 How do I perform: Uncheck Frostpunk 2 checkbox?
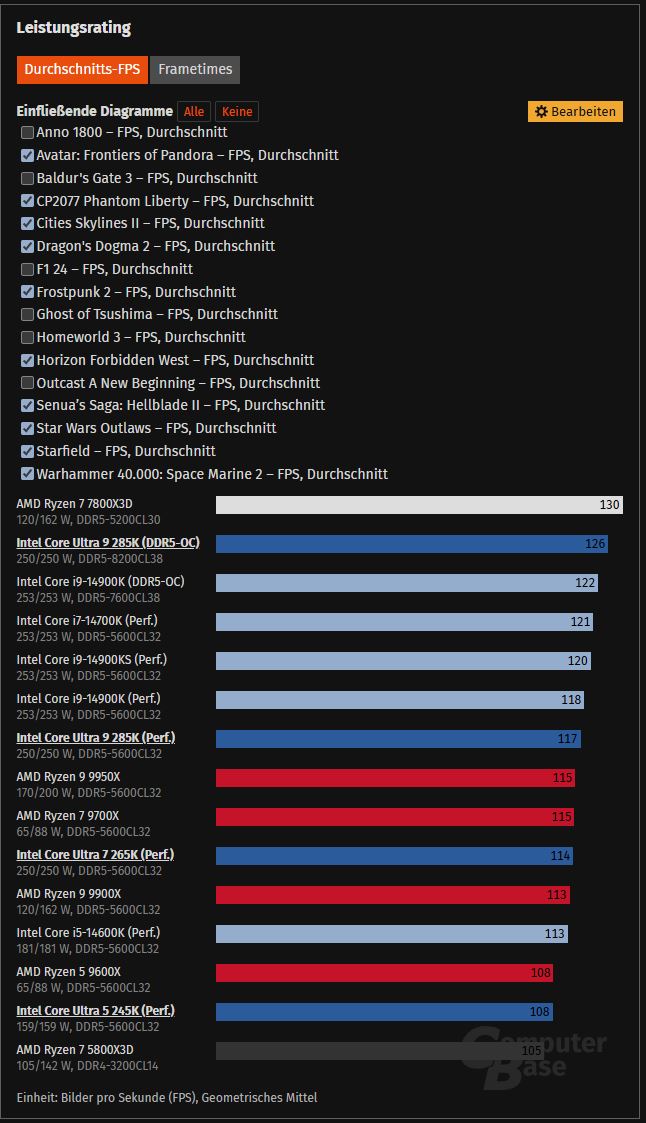click(x=27, y=291)
